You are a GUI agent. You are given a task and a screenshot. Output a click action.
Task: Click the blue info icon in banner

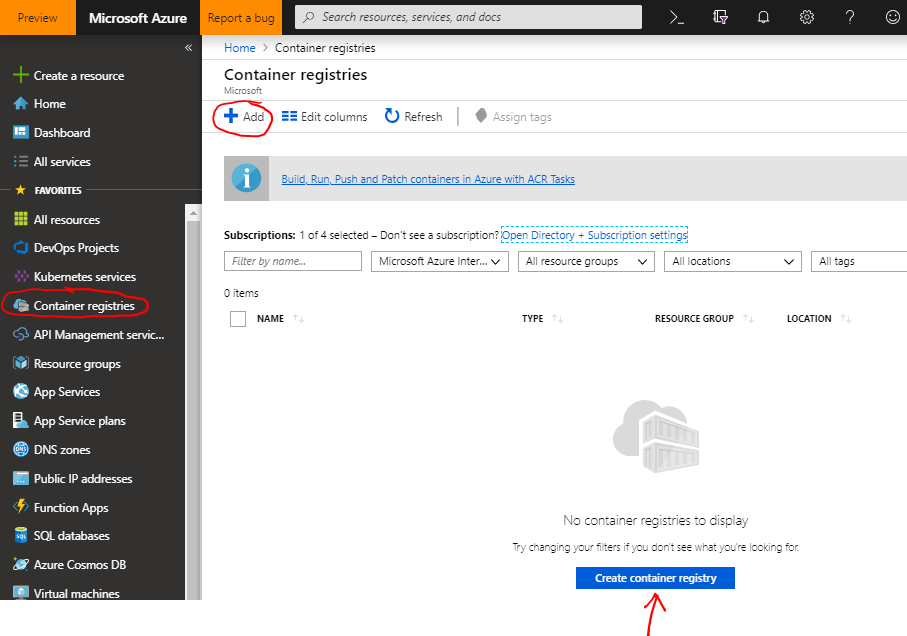[246, 178]
